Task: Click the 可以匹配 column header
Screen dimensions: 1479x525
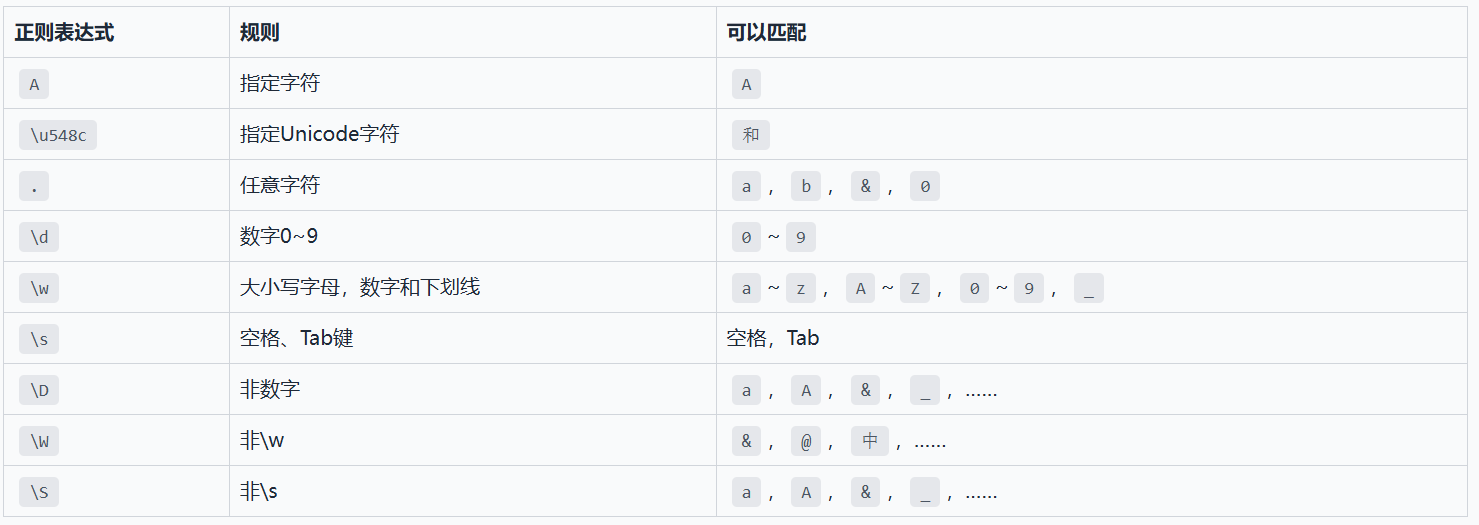Action: click(767, 33)
